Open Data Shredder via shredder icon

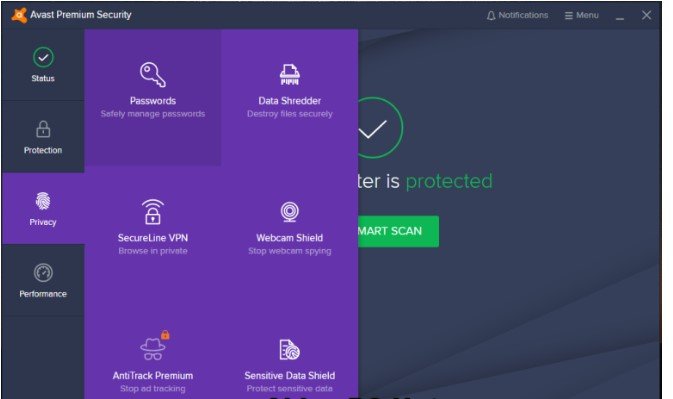(x=290, y=75)
